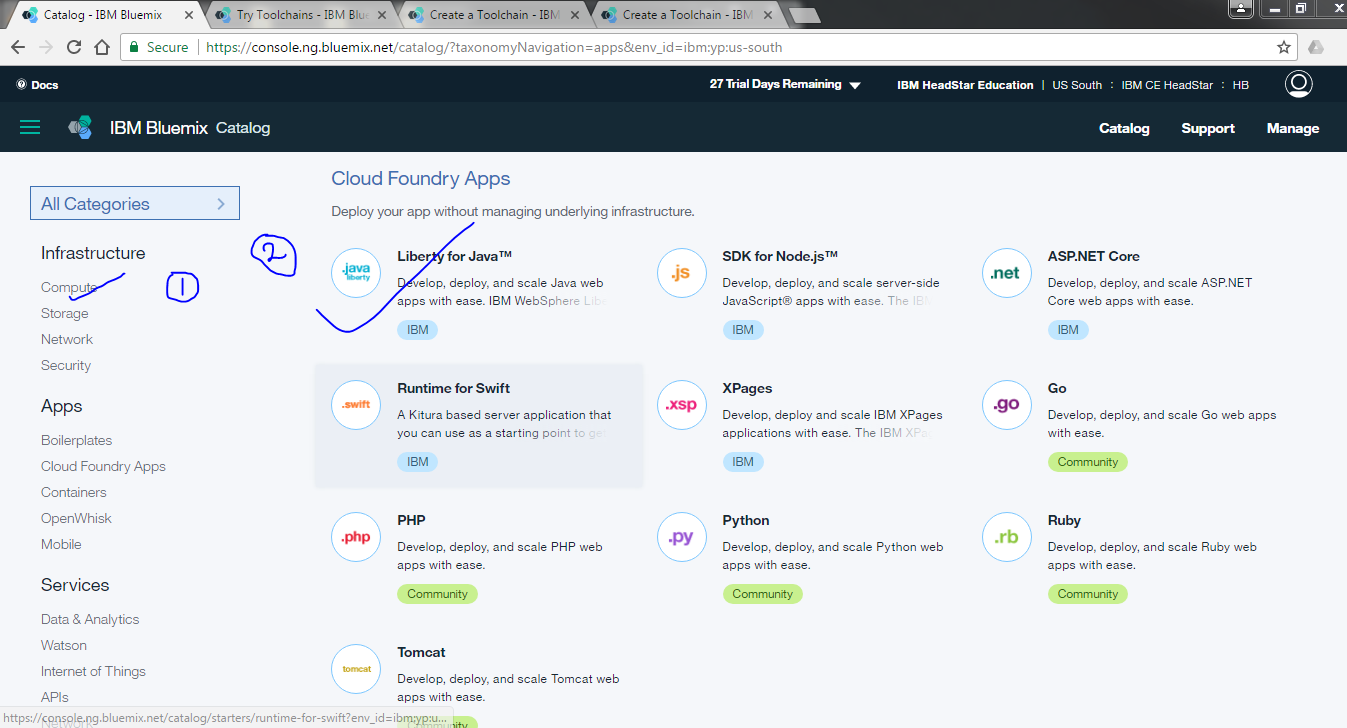Select Internet of Things category
Image resolution: width=1347 pixels, height=728 pixels.
coord(93,671)
